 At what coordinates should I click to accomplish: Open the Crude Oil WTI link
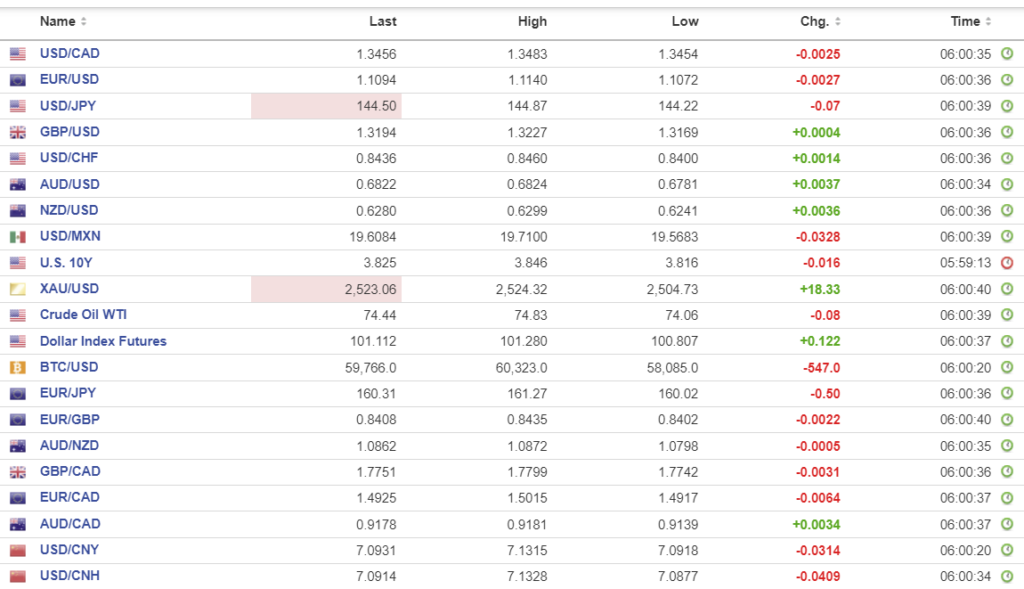(83, 314)
